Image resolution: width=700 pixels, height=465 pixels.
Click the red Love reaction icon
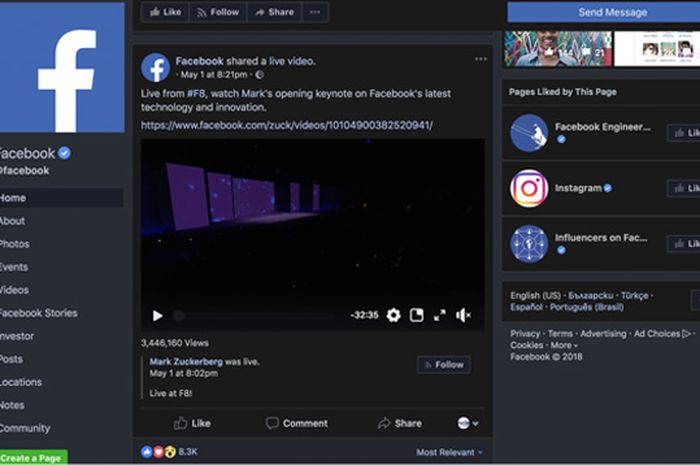pyautogui.click(x=158, y=452)
